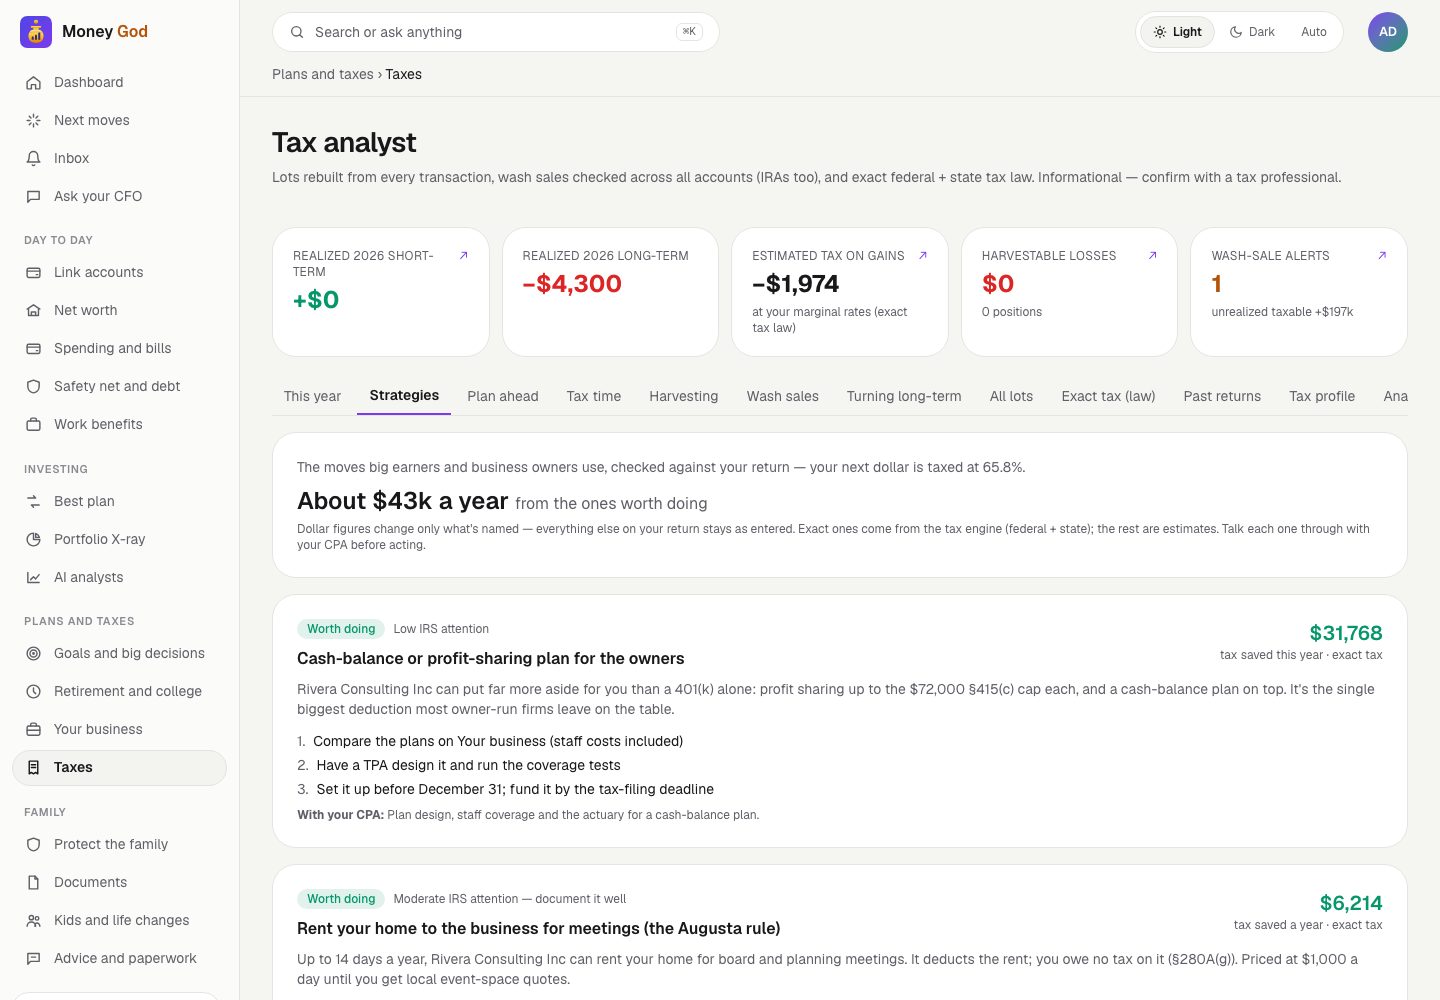The width and height of the screenshot is (1440, 1000).
Task: Click the Goals and big decisions target icon
Action: click(x=33, y=653)
